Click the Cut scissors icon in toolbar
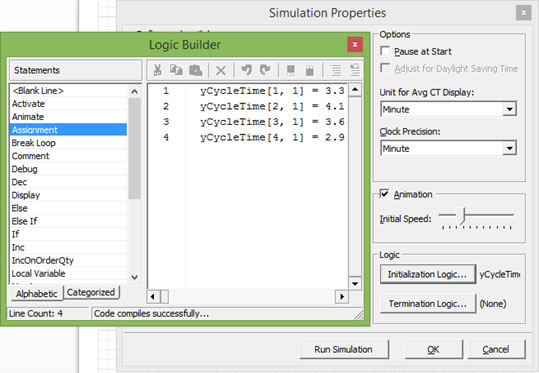 pos(157,70)
